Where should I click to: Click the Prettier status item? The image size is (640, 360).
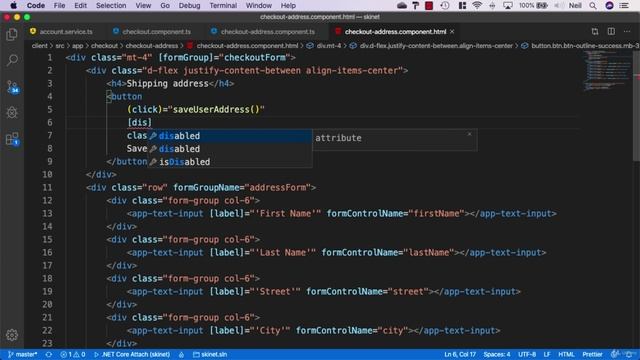click(592, 354)
